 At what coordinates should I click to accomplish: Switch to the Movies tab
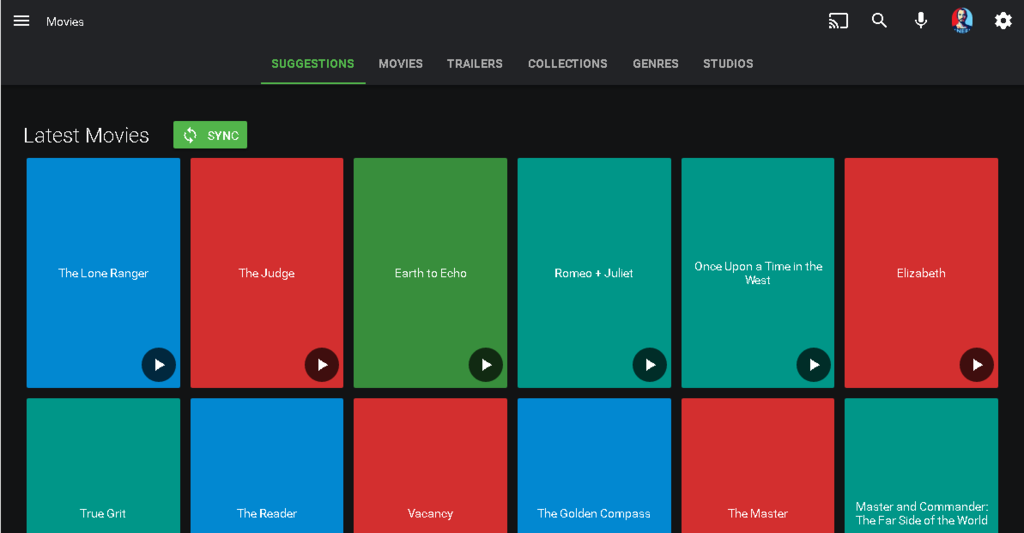(400, 64)
